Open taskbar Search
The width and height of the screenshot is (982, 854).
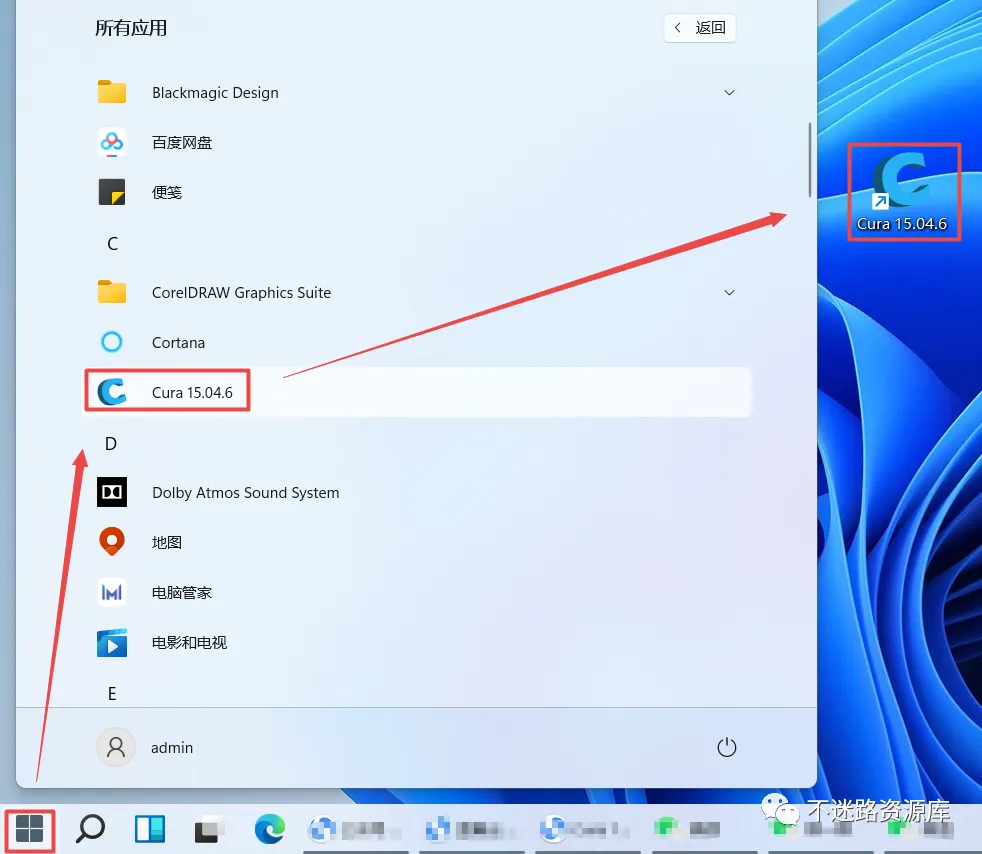tap(90, 830)
